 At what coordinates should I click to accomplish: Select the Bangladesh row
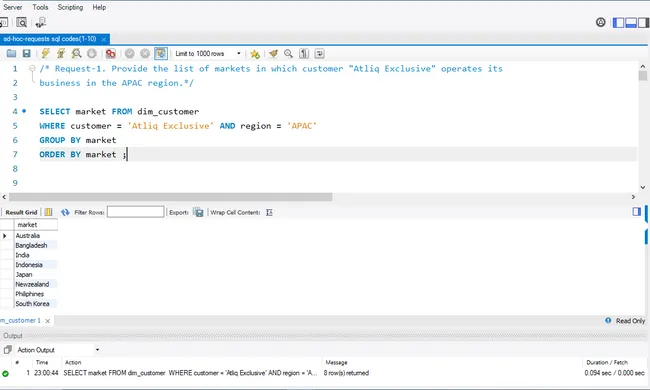(x=36, y=245)
